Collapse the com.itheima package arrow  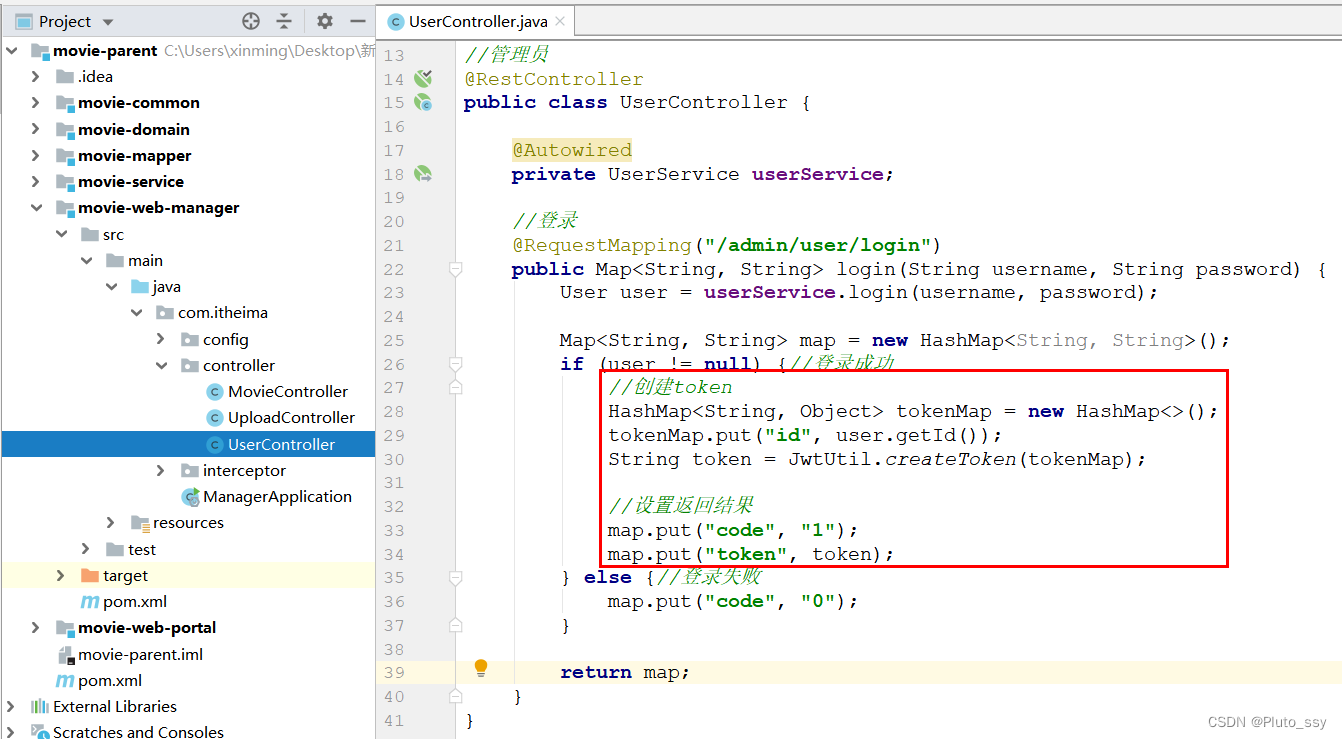click(x=136, y=312)
